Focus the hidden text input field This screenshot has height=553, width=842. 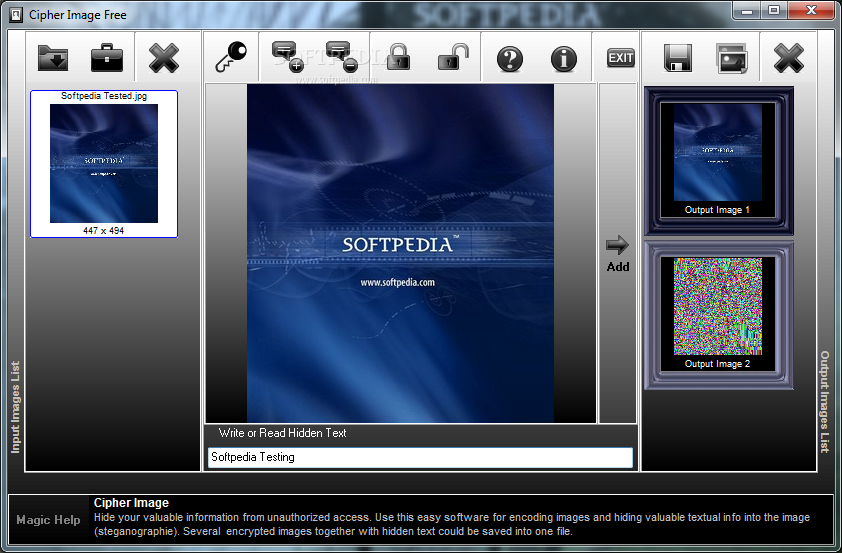pyautogui.click(x=420, y=457)
